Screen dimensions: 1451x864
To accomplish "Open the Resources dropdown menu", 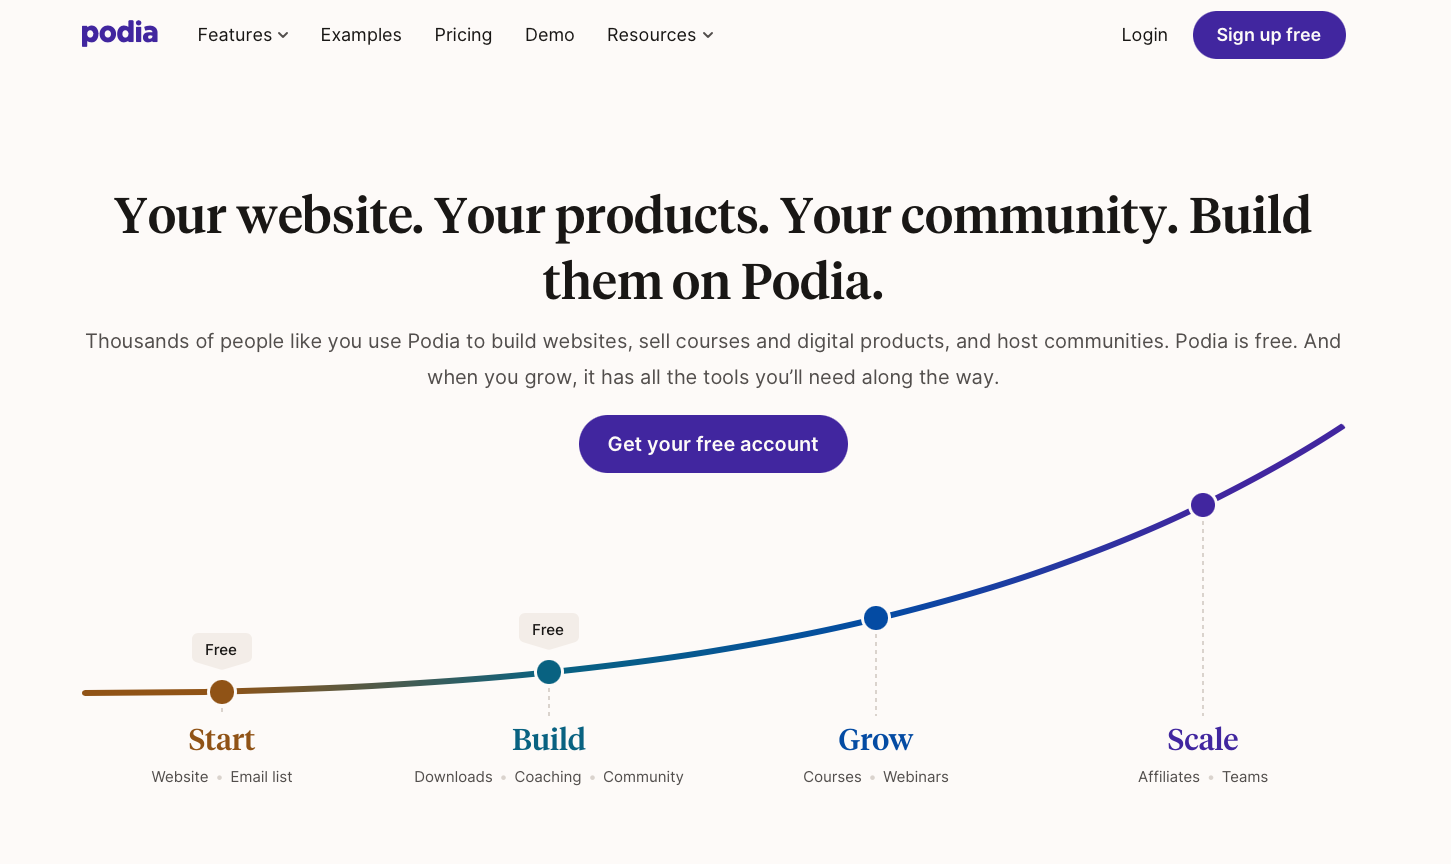I will 660,35.
